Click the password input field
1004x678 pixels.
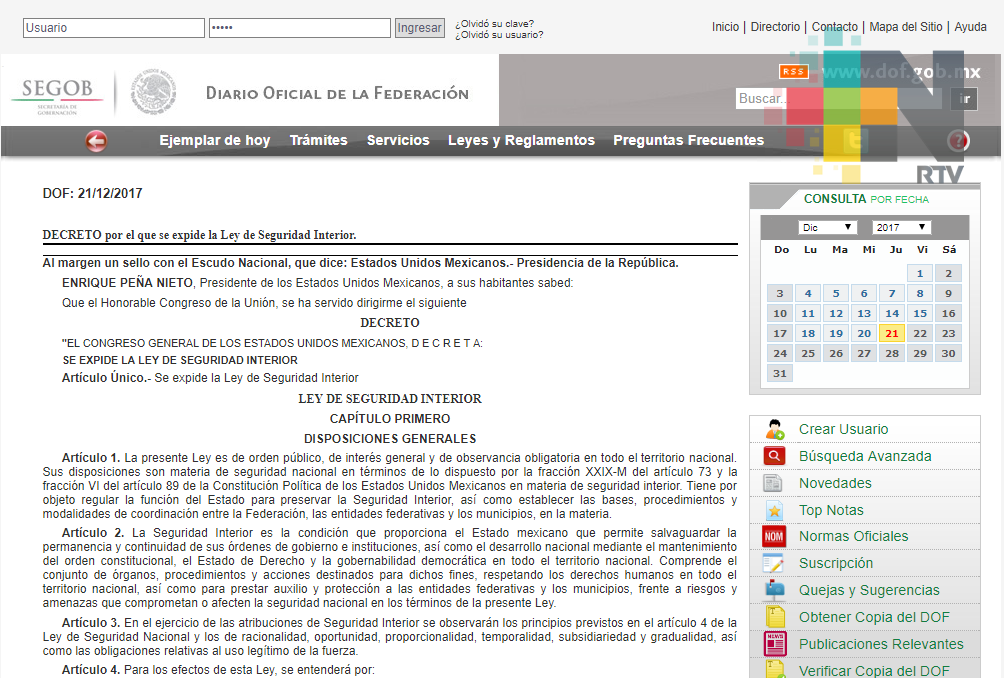click(x=300, y=28)
